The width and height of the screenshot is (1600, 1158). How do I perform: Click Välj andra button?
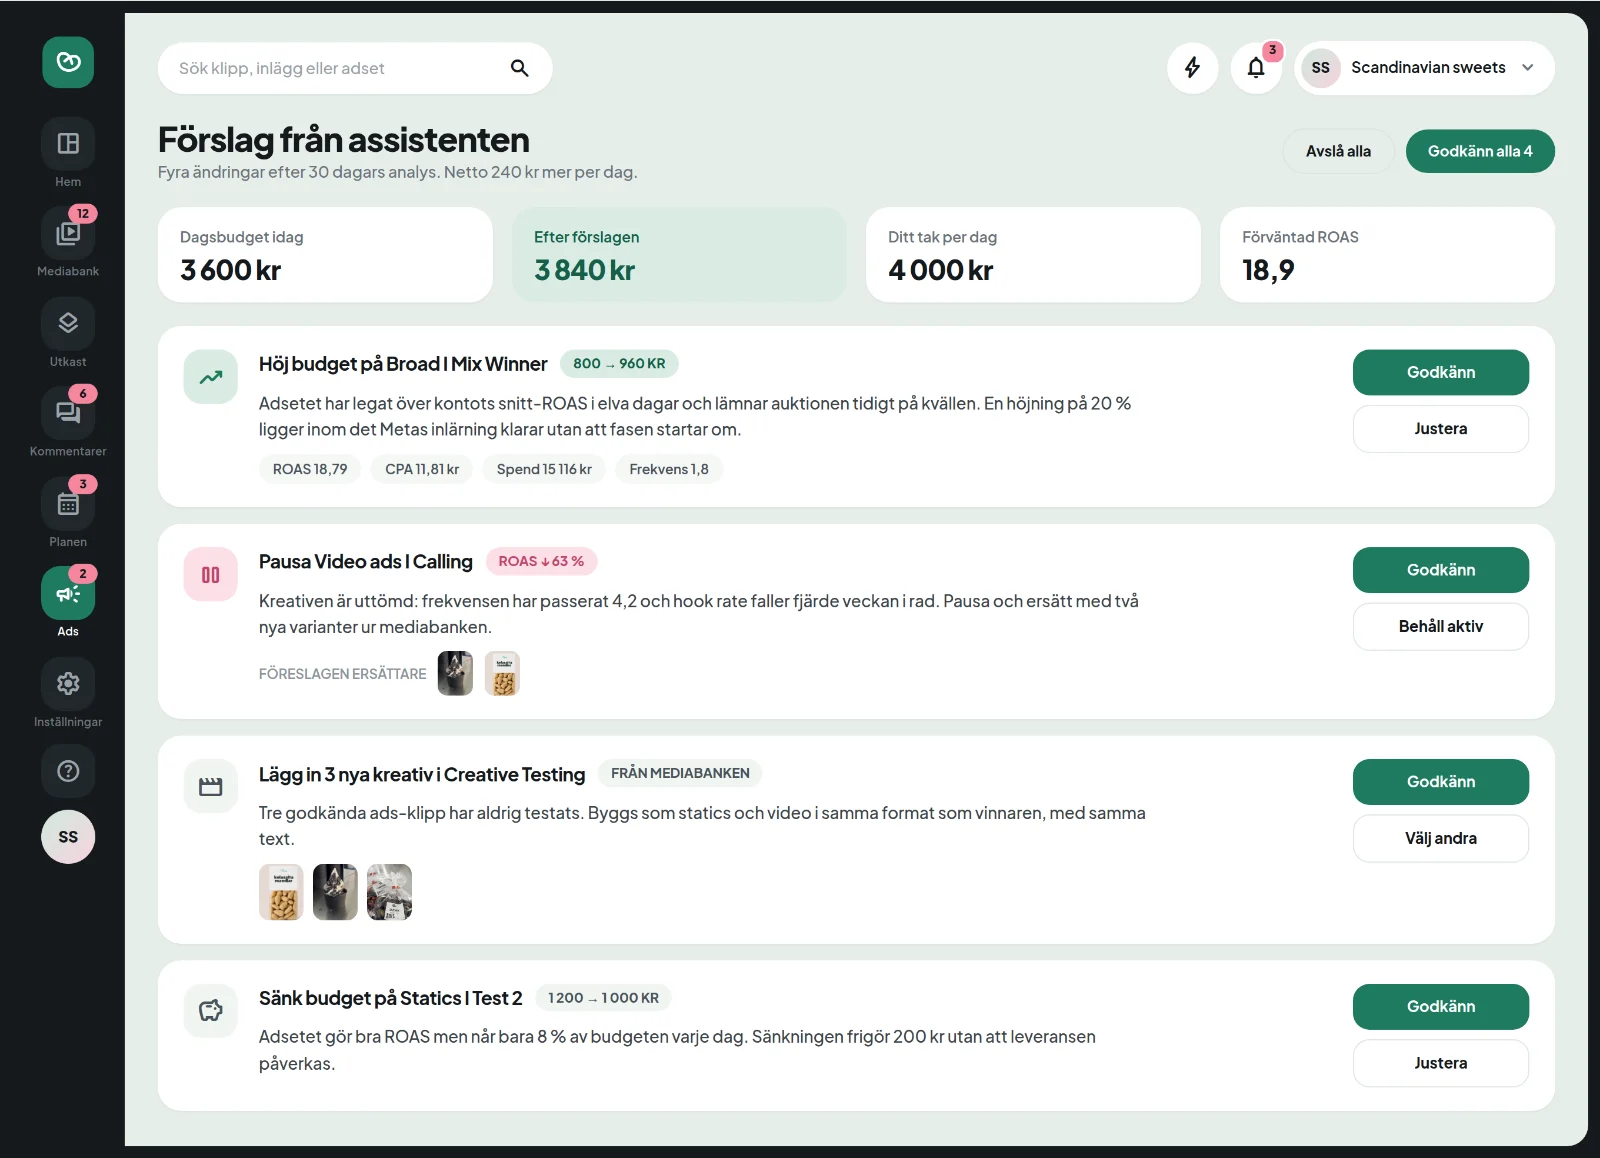[x=1441, y=839]
